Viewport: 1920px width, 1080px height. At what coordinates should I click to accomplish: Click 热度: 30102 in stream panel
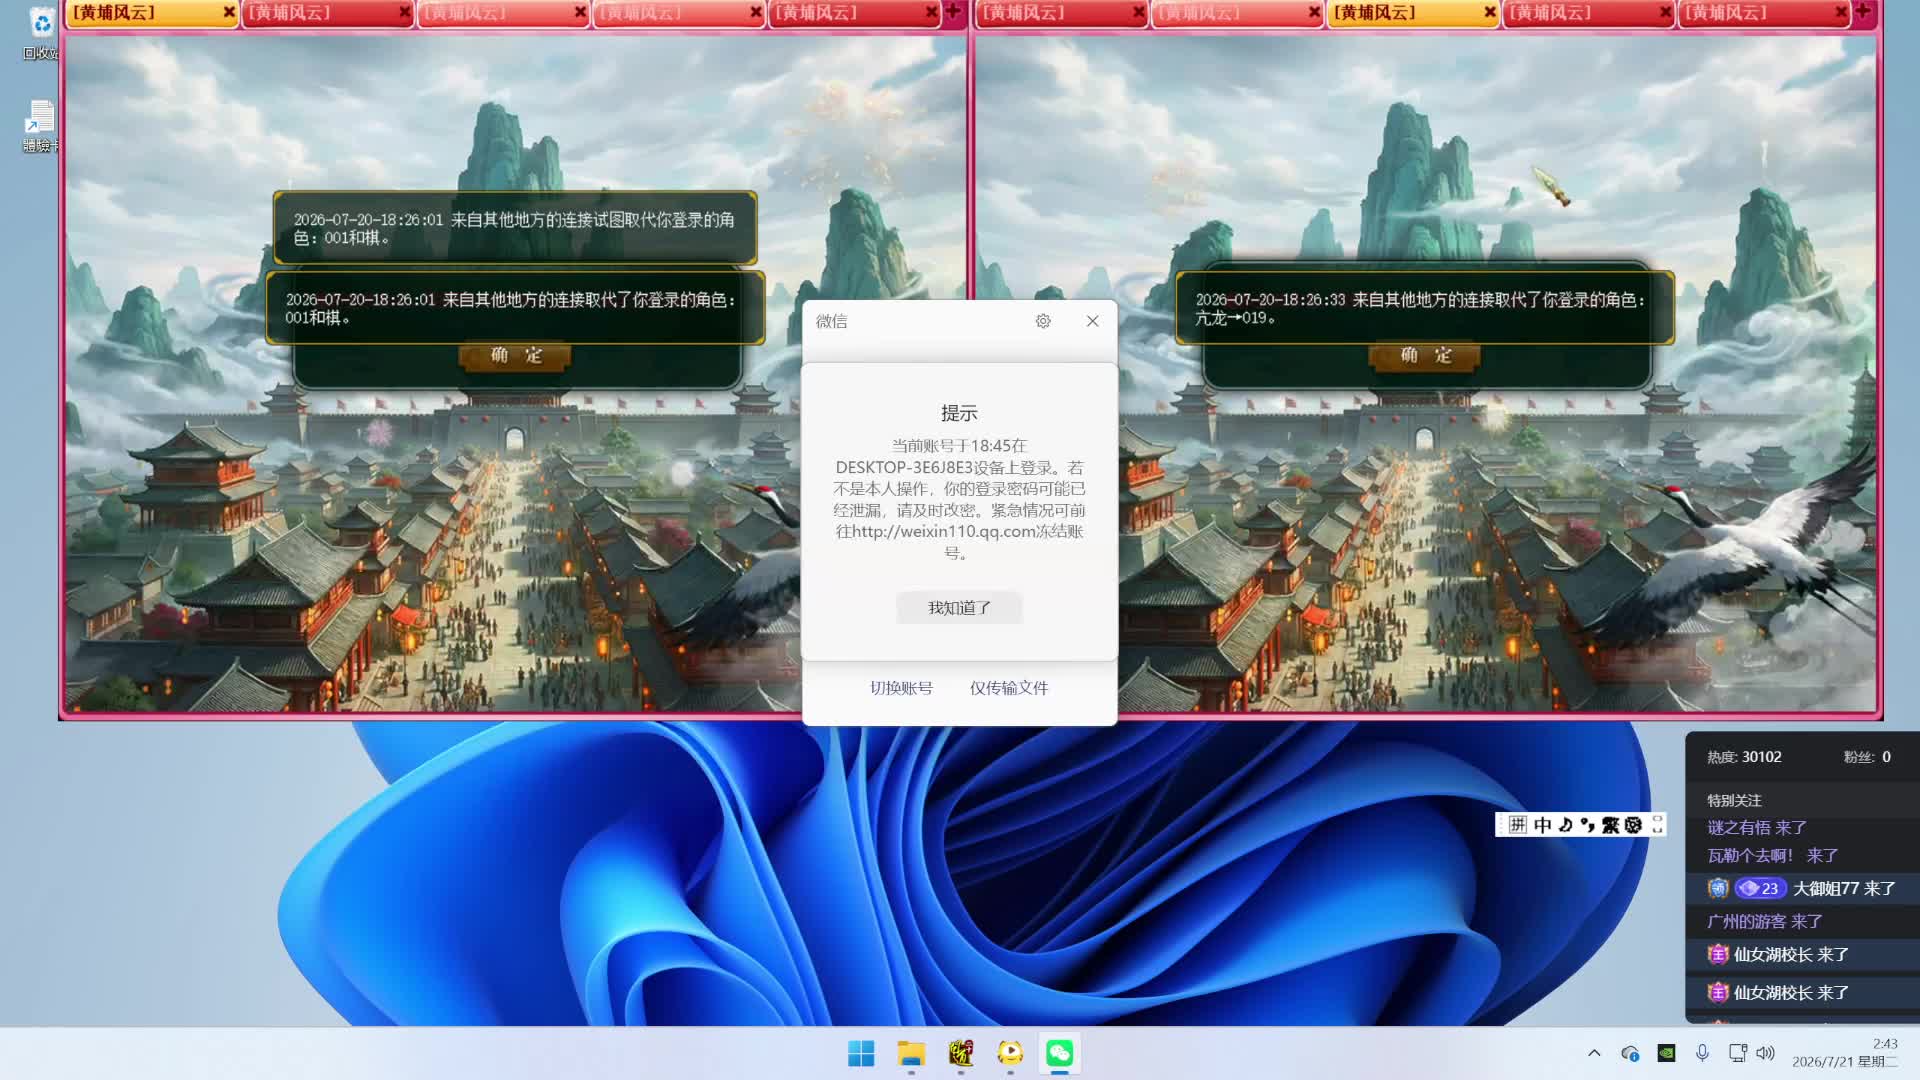coord(1744,757)
